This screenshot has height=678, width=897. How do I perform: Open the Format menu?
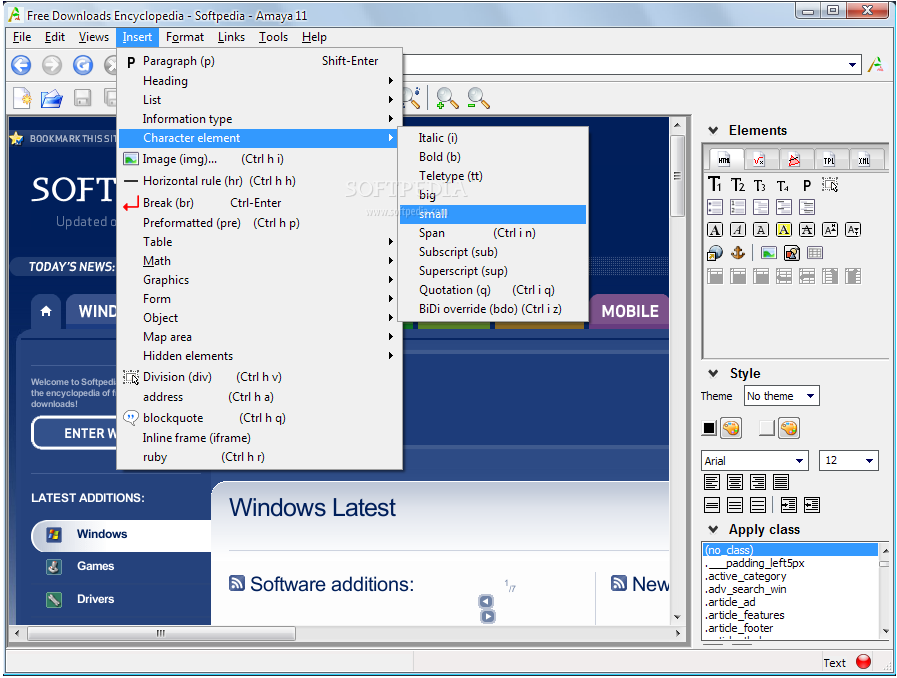(x=185, y=37)
